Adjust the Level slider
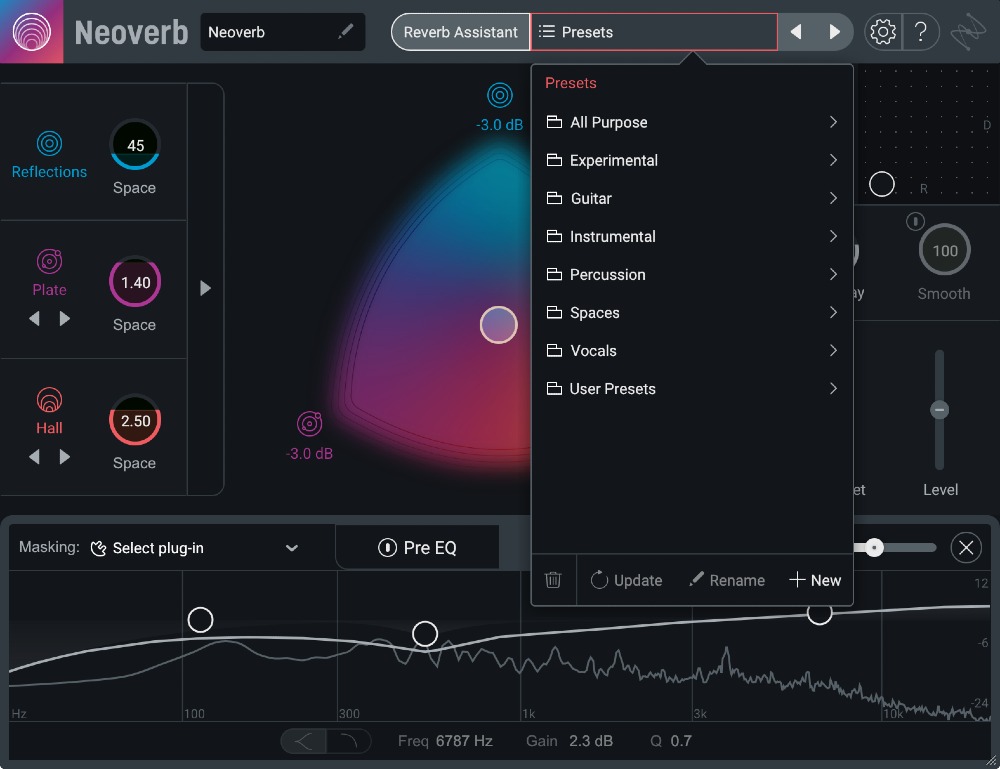This screenshot has height=769, width=1000. (939, 409)
